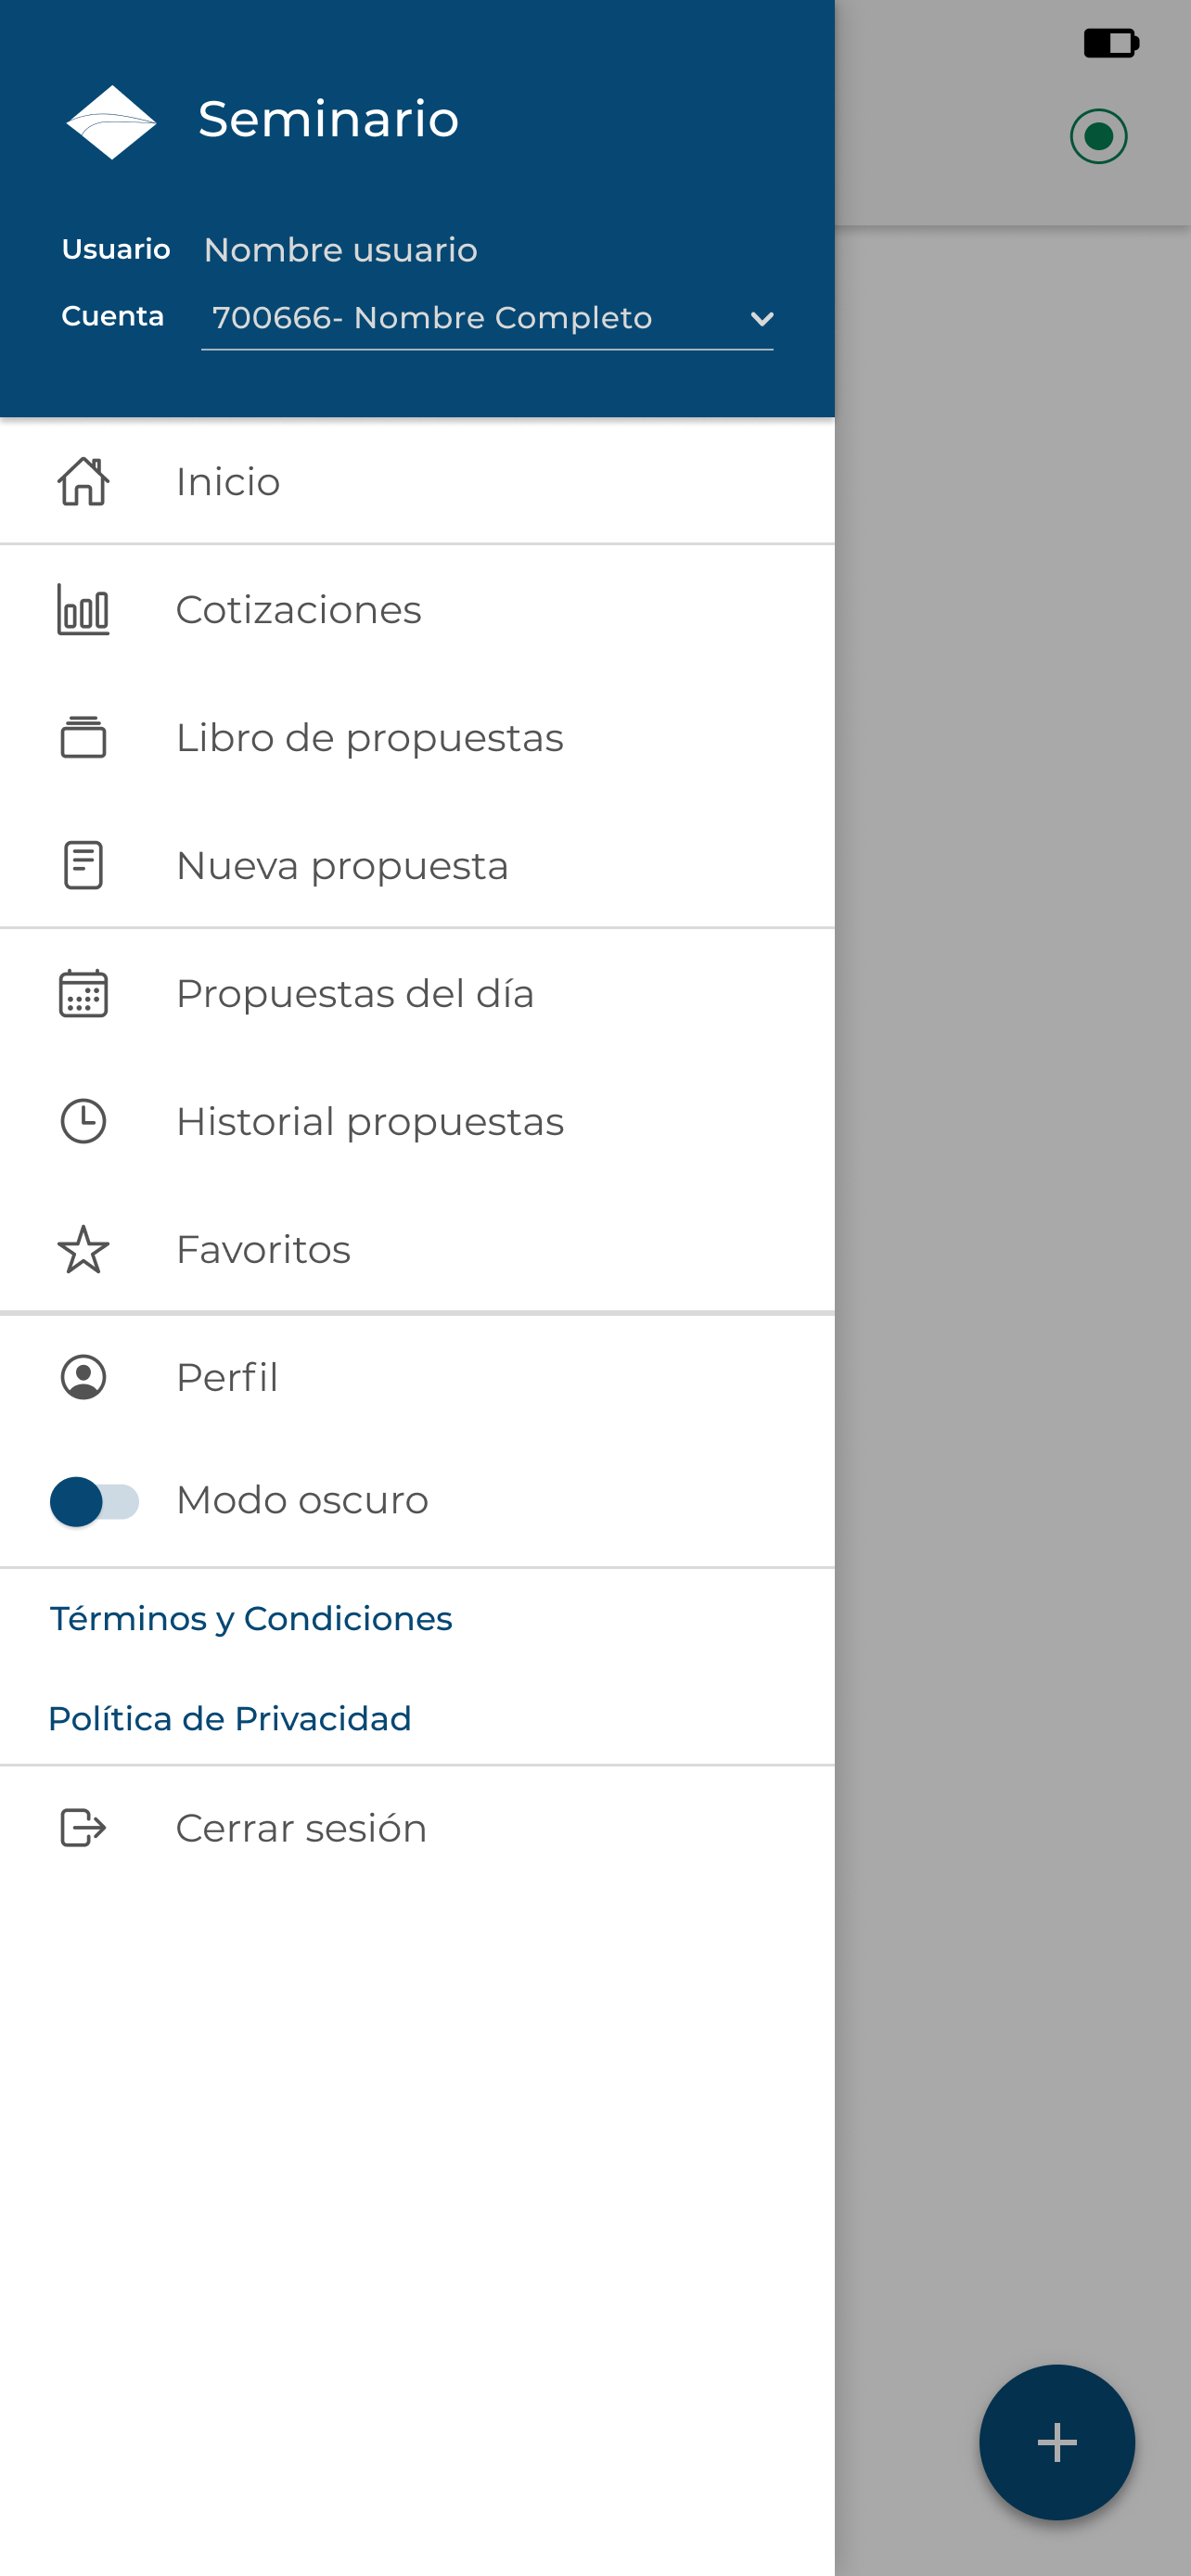Select the document icon for Nueva propuesta
This screenshot has width=1191, height=2576.
[83, 866]
